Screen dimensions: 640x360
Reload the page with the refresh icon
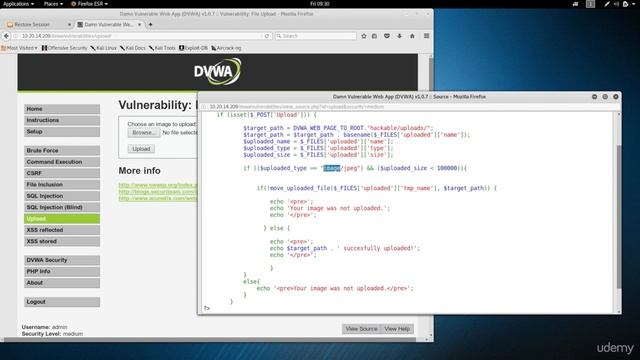point(267,36)
